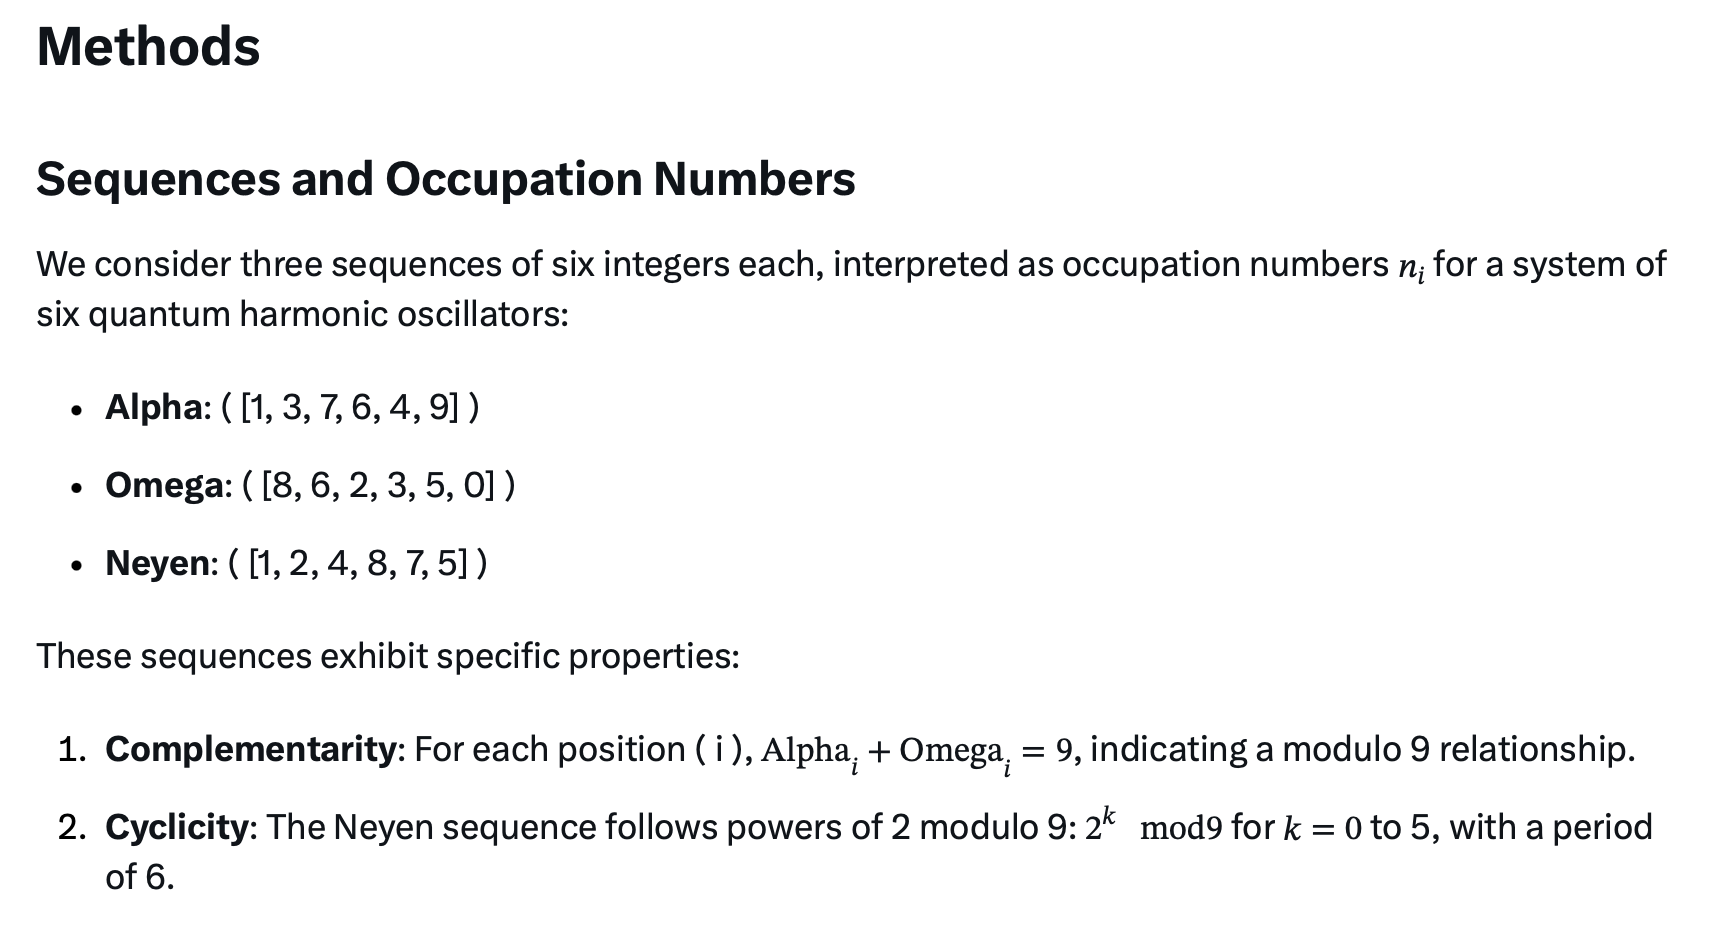Viewport: 1722px width, 942px height.
Task: Click the k = 0 expression
Action: point(1322,828)
